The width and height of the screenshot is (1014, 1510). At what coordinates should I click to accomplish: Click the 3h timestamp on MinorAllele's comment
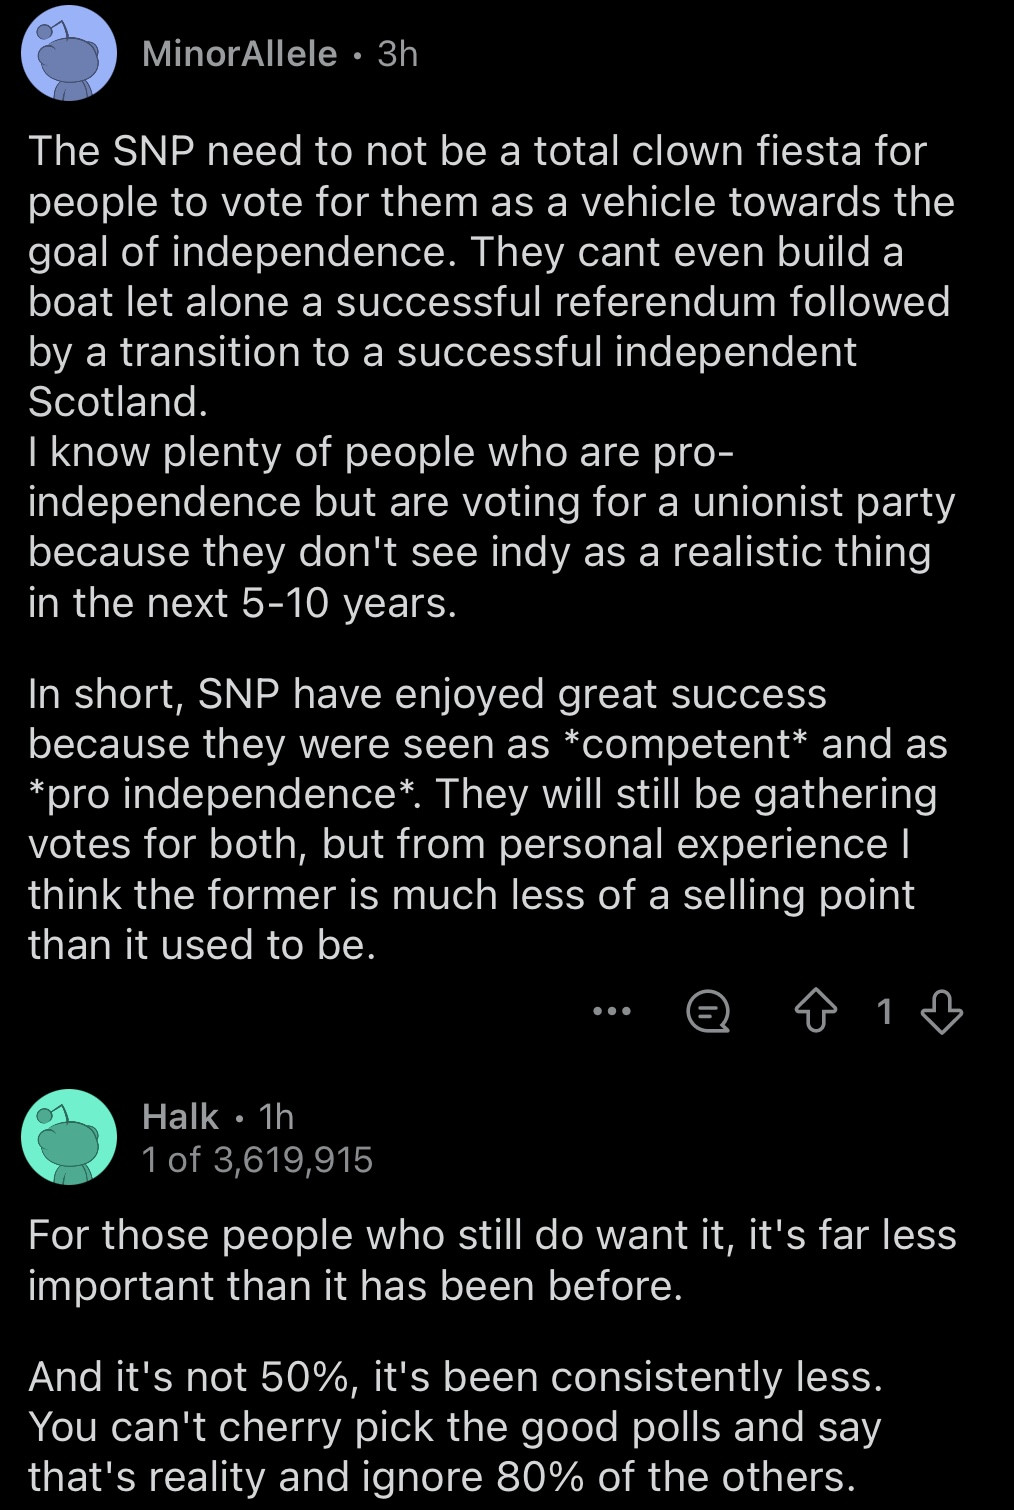(x=398, y=53)
